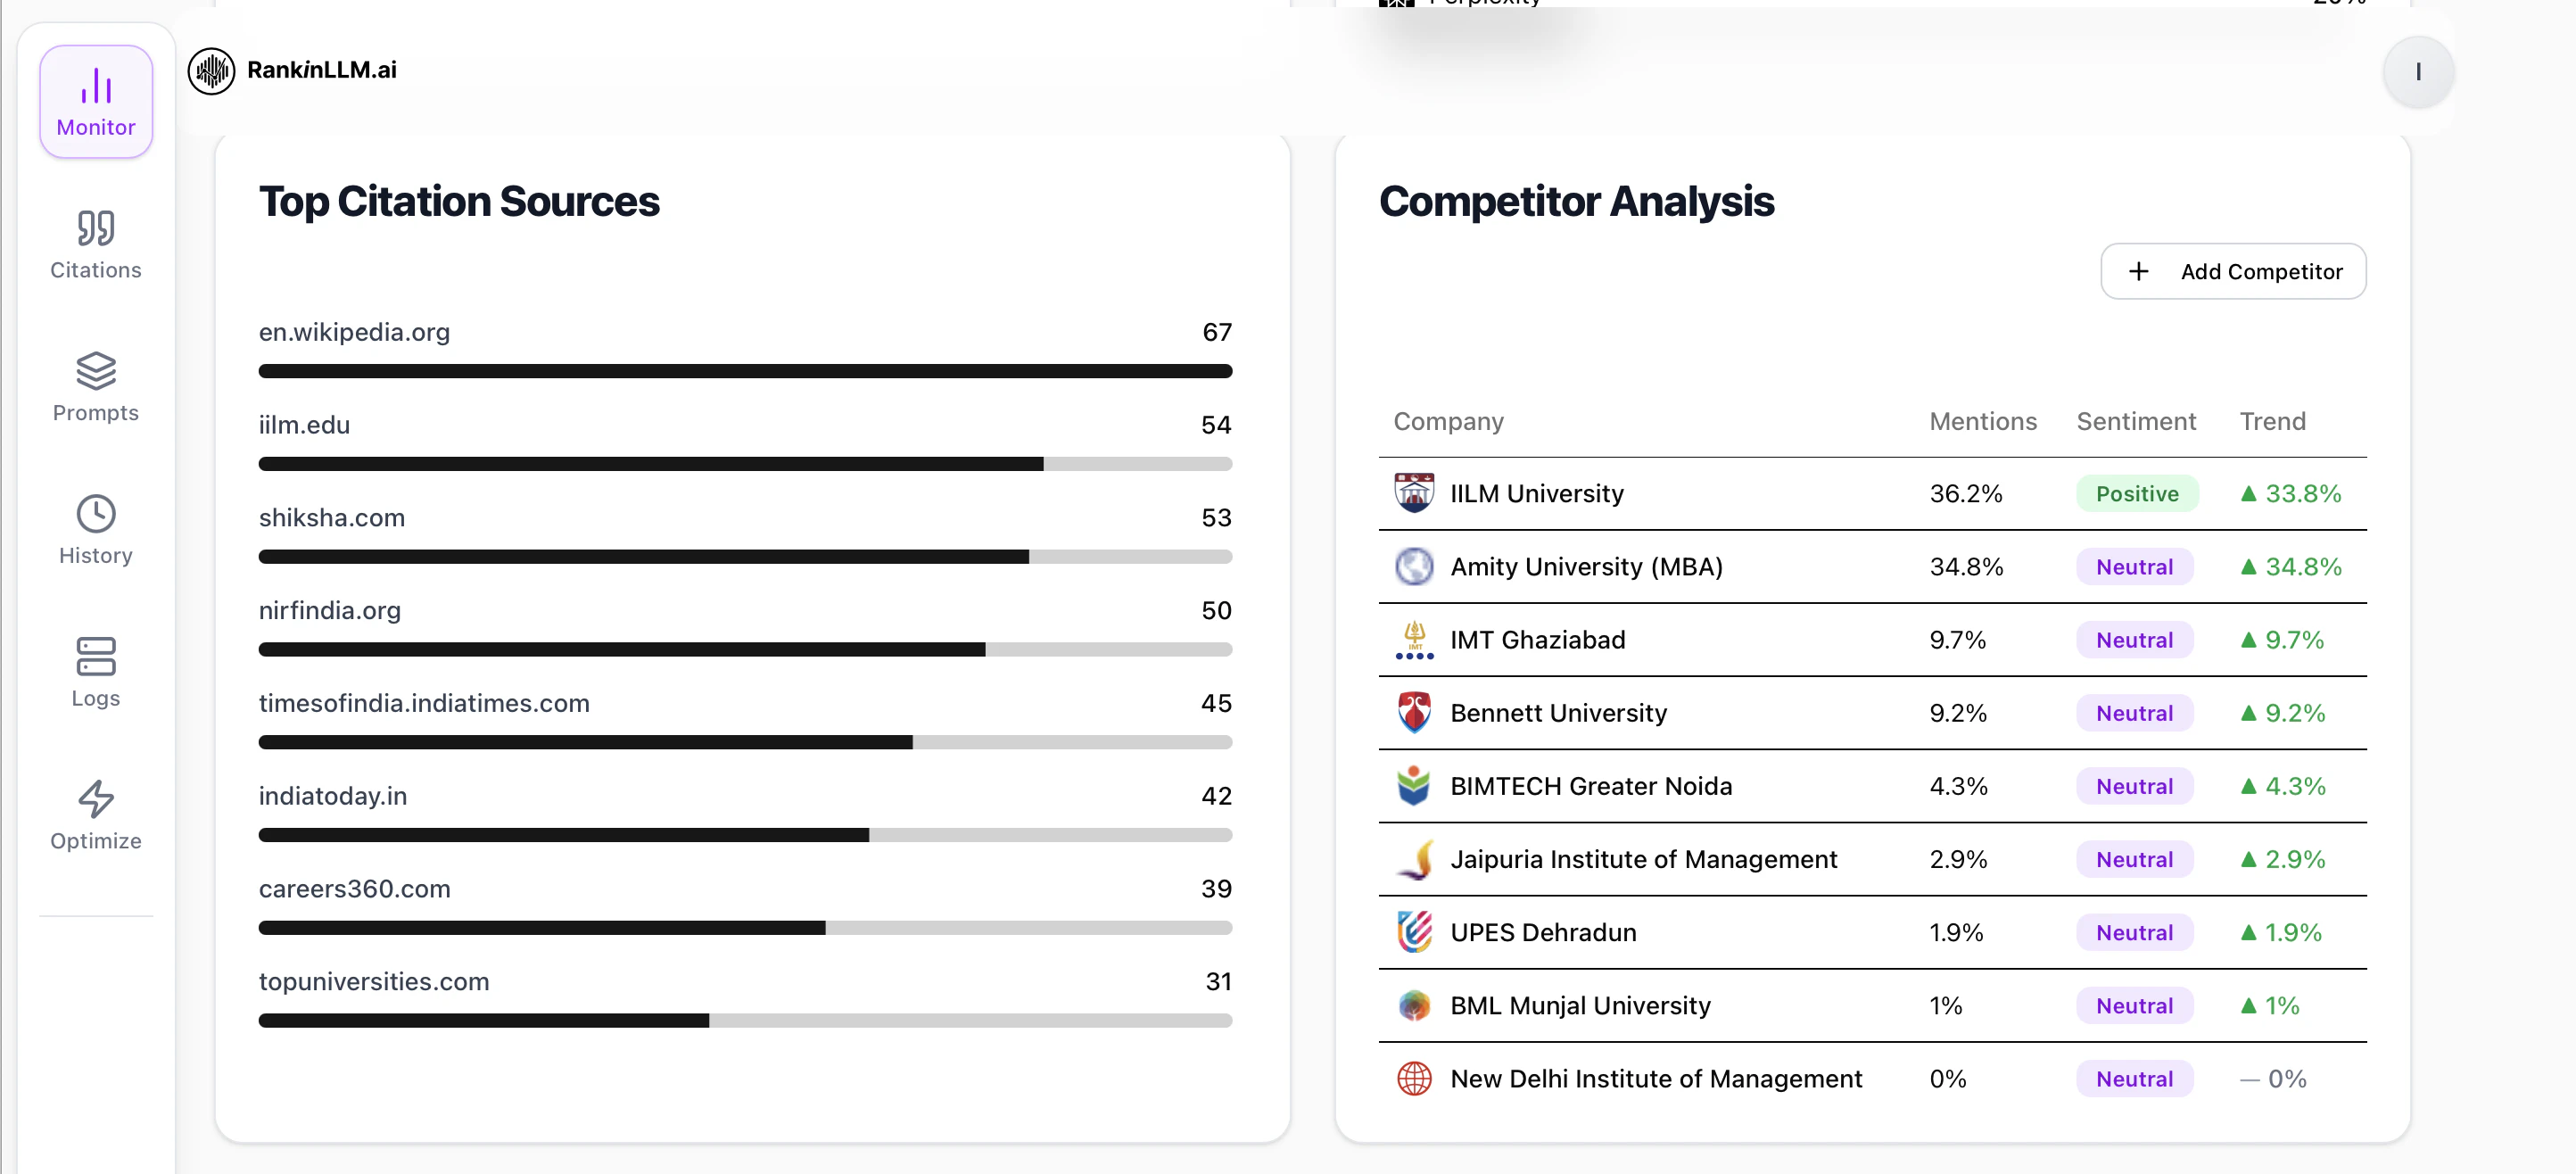2576x1174 pixels.
Task: Click the en.wikipedia.org citation source
Action: click(x=354, y=332)
